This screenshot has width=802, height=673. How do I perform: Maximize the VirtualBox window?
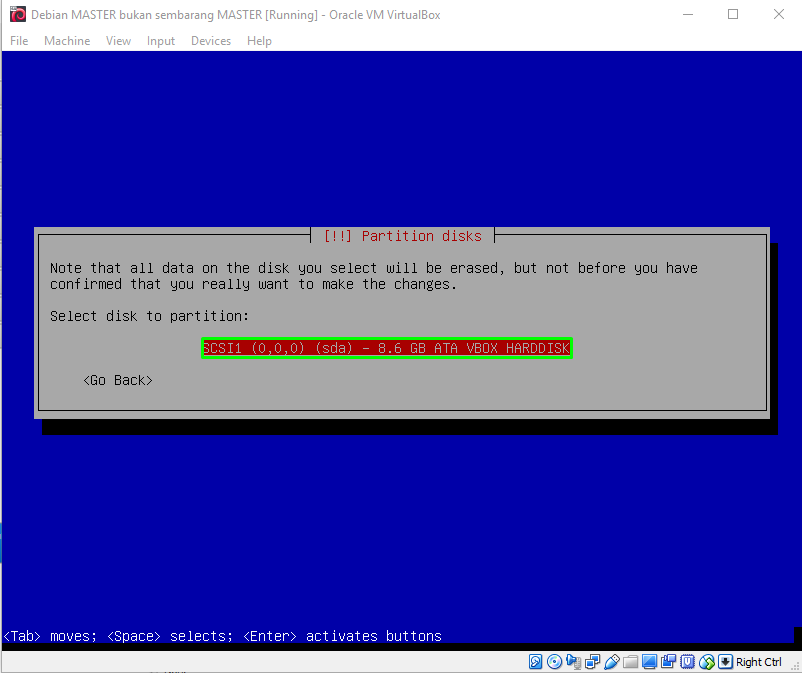tap(733, 14)
